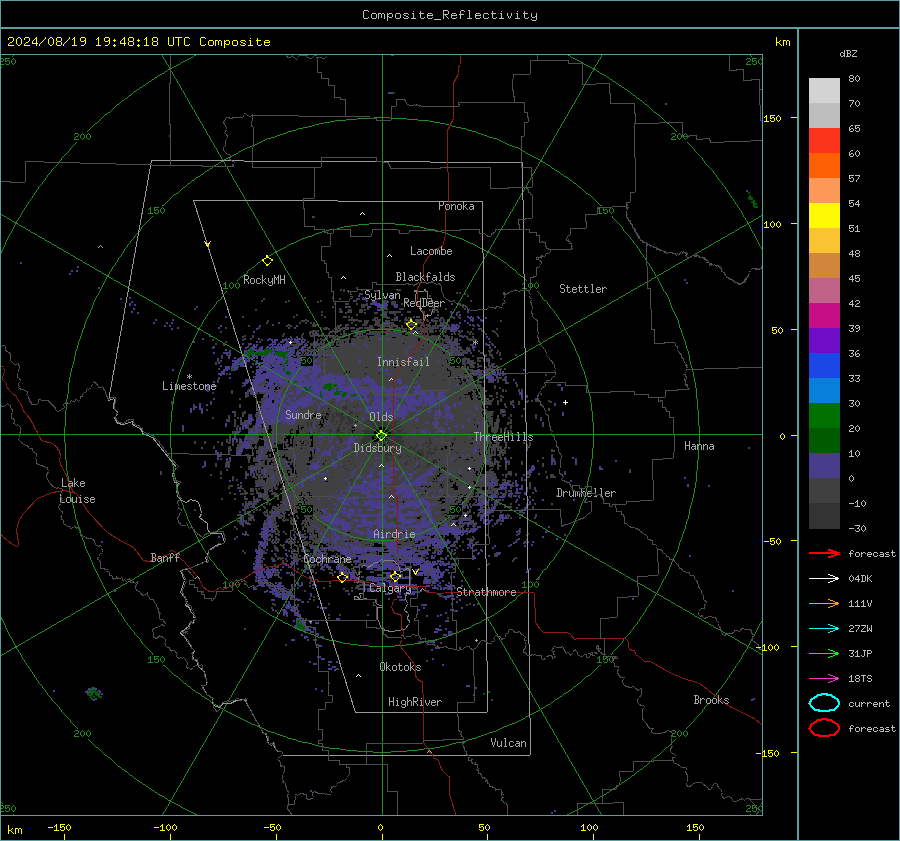Click the magenta 18TS arrow legend icon

point(824,679)
